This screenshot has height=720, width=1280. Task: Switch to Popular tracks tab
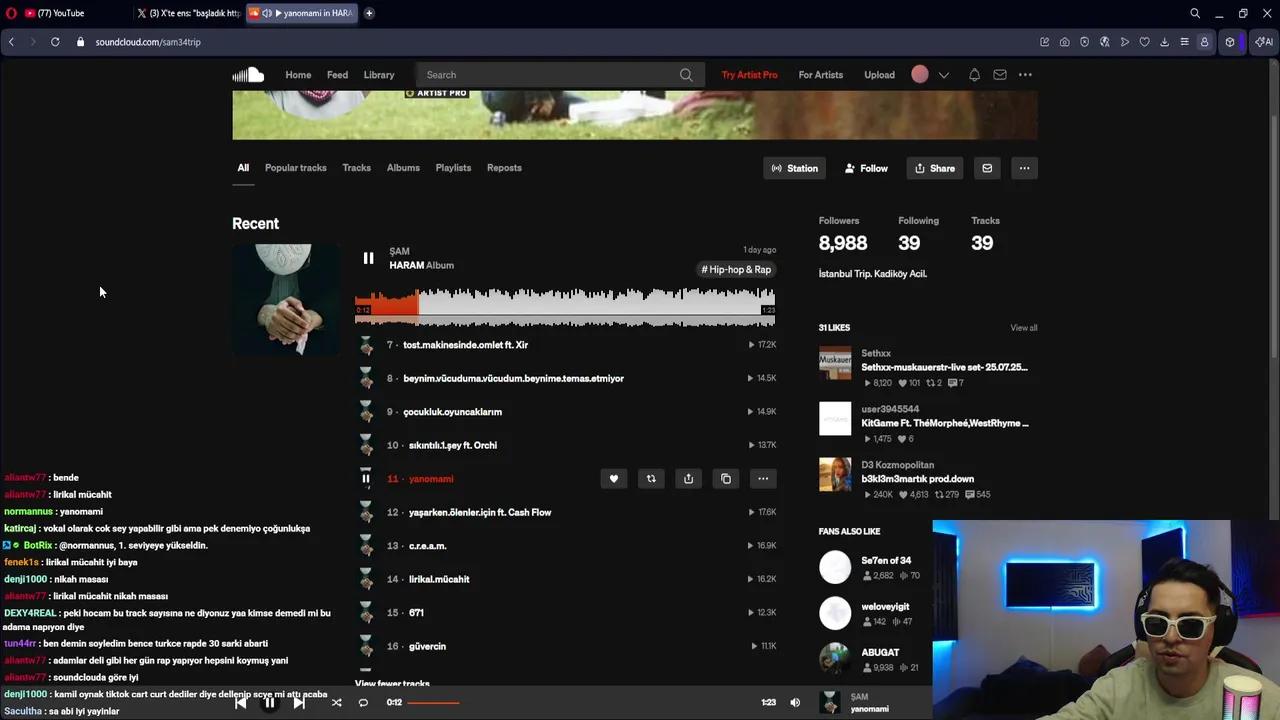click(x=295, y=168)
